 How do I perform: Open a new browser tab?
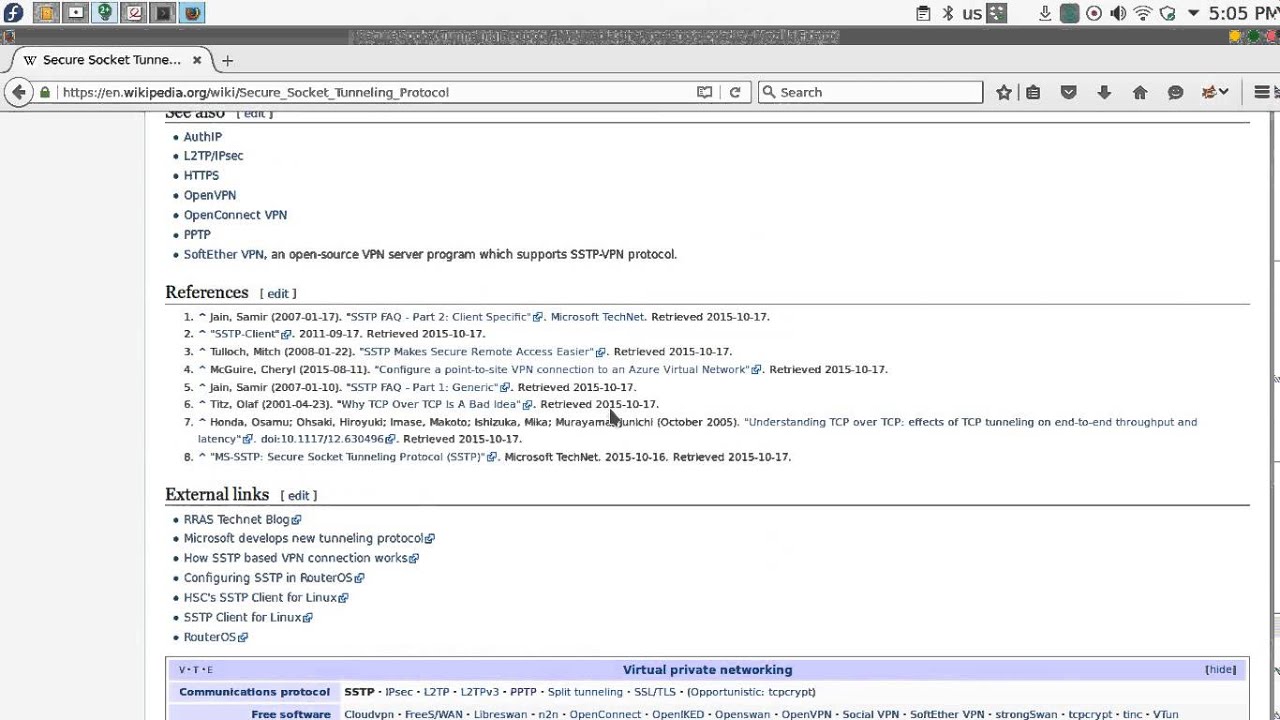[x=227, y=60]
